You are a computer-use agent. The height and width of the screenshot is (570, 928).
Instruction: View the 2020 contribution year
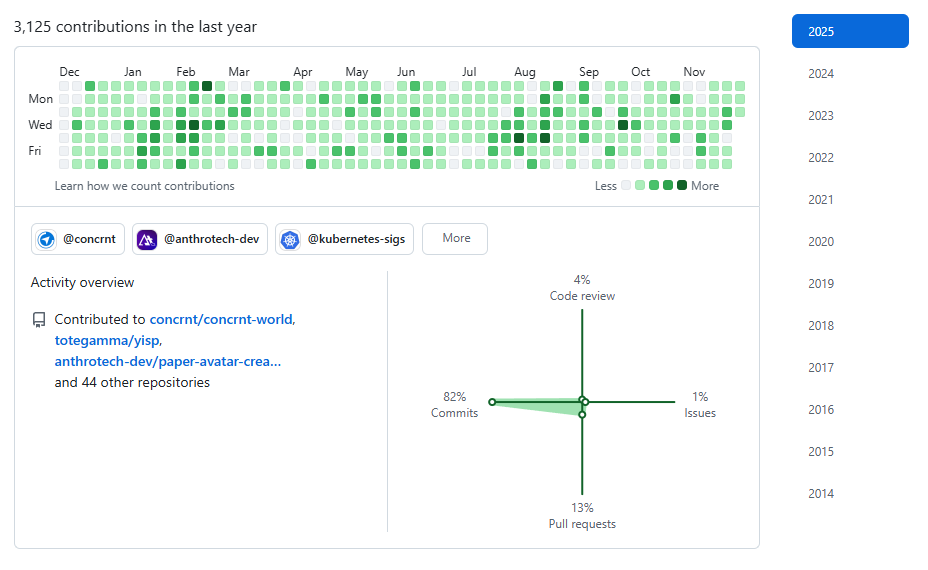pyautogui.click(x=821, y=242)
